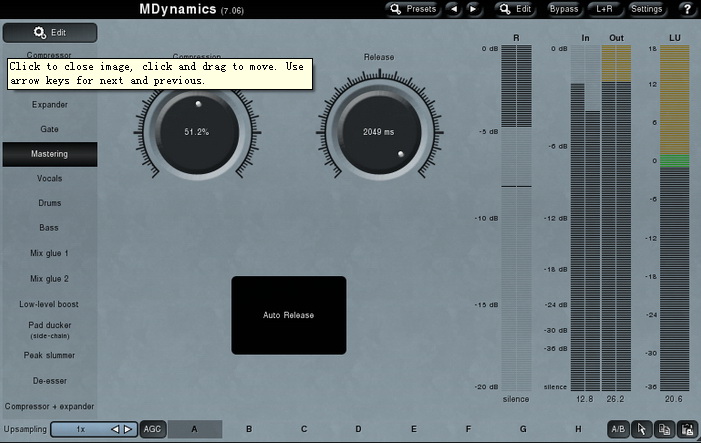Toggle the Auto Release button

point(289,315)
